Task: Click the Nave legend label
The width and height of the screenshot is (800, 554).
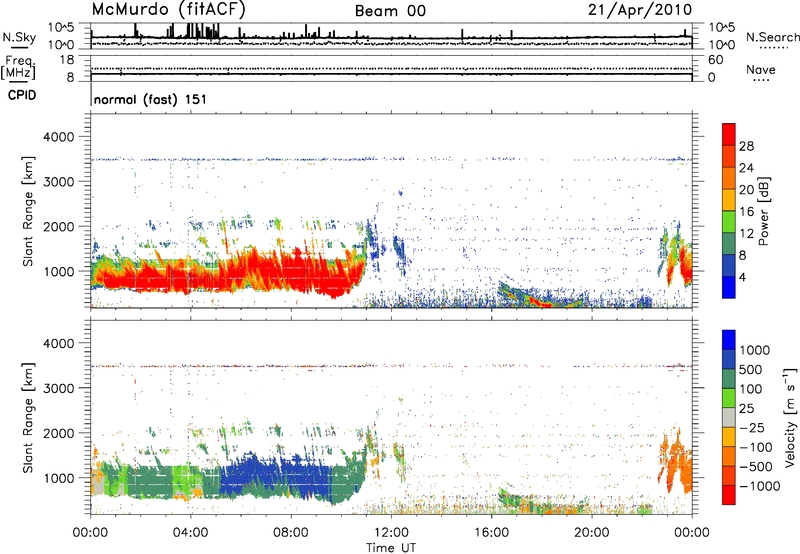Action: pyautogui.click(x=761, y=69)
